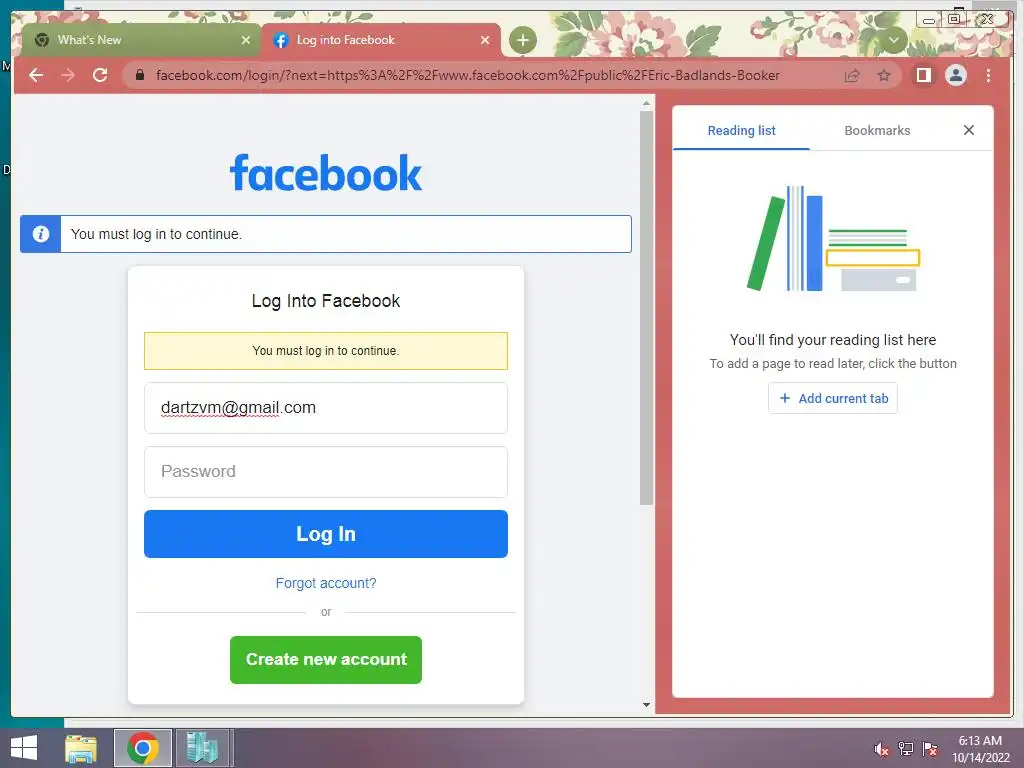
Task: Click the blue info icon in banner
Action: (x=40, y=234)
